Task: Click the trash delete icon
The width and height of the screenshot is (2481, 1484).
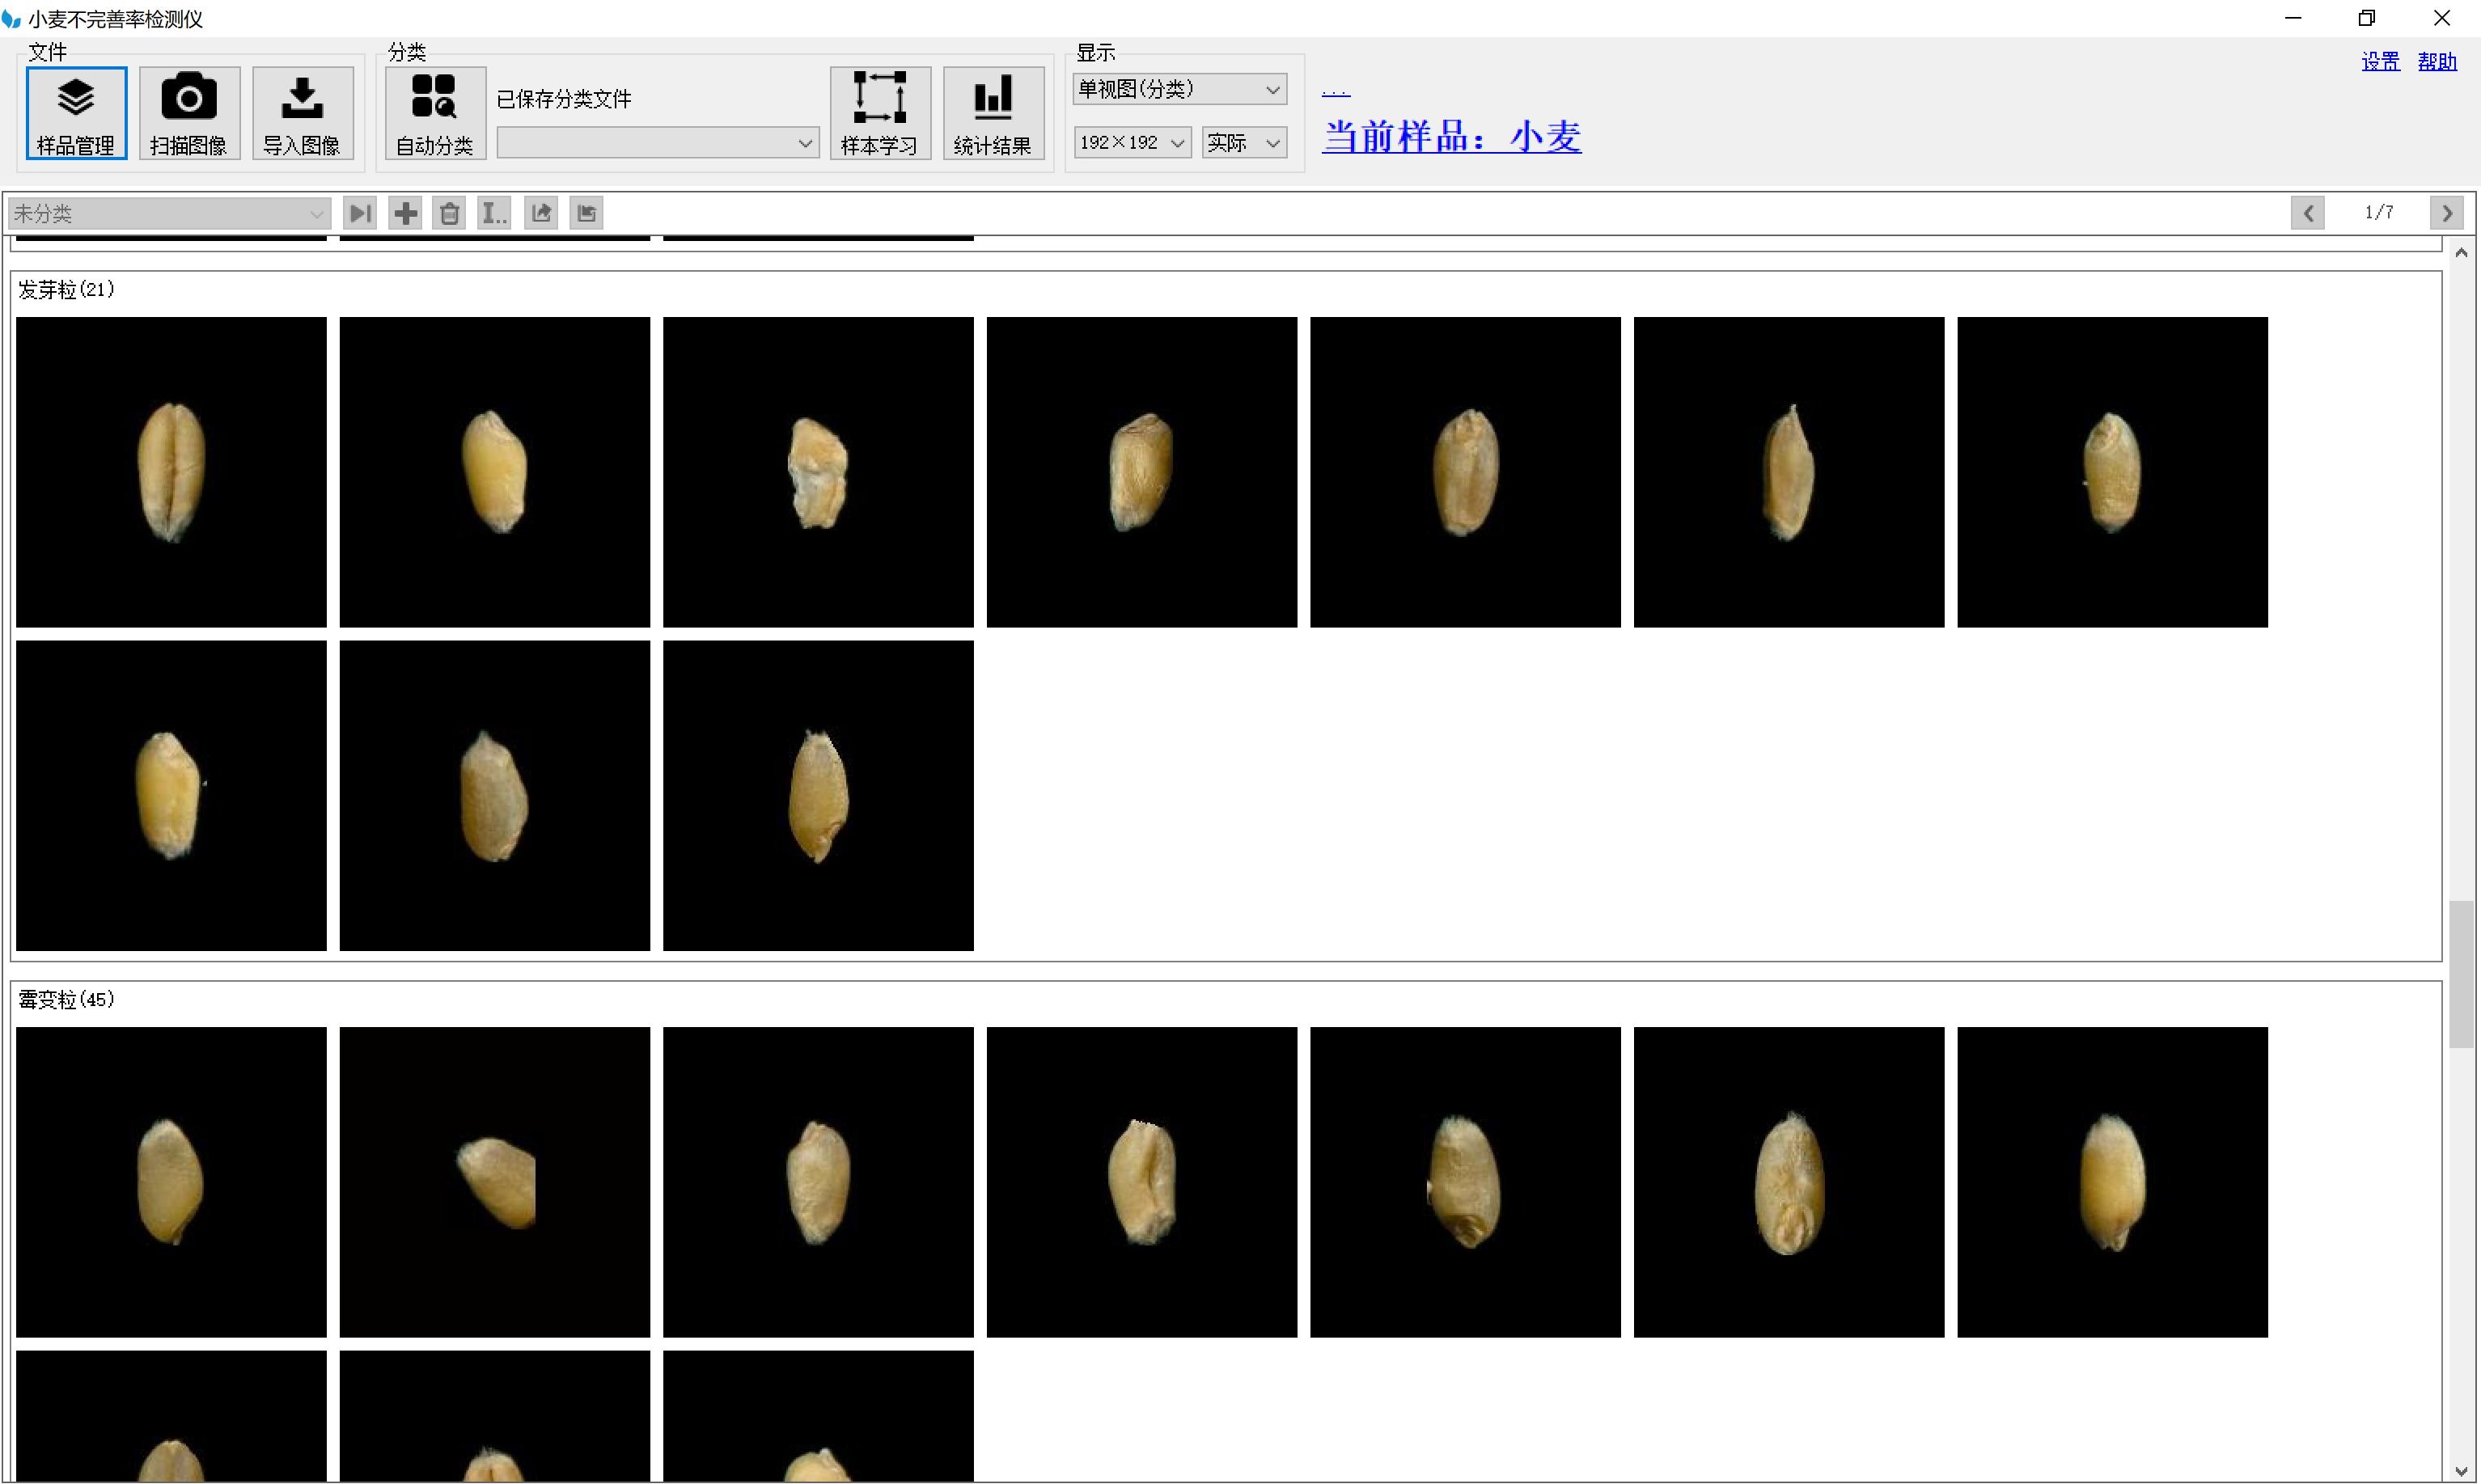Action: tap(450, 213)
